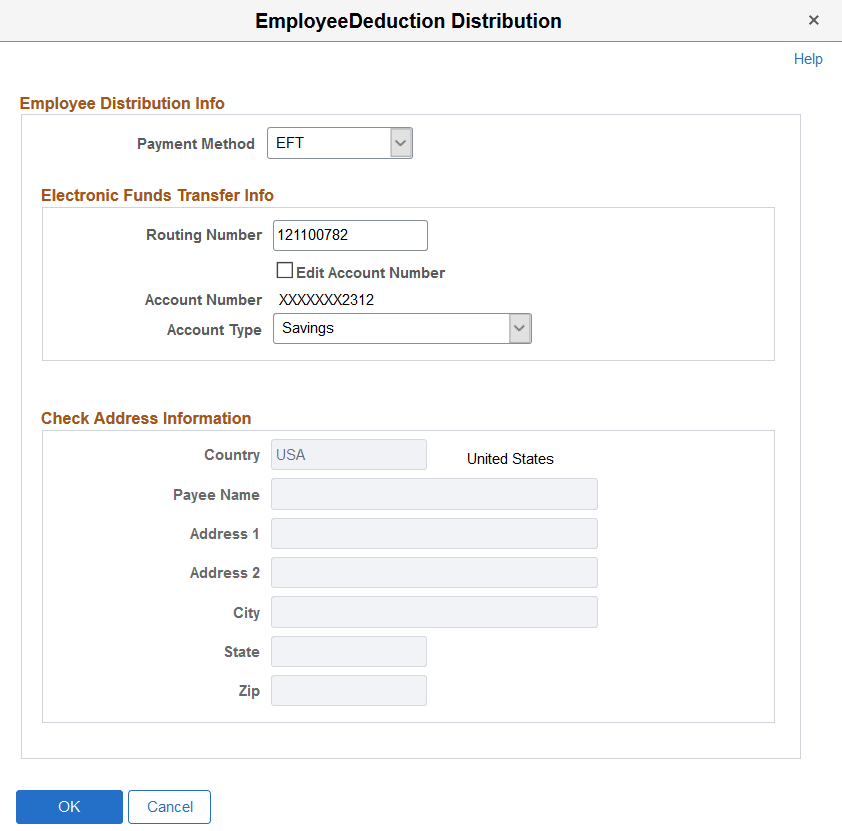The image size is (842, 831).
Task: Click the Payment Method dropdown arrow icon
Action: point(400,143)
